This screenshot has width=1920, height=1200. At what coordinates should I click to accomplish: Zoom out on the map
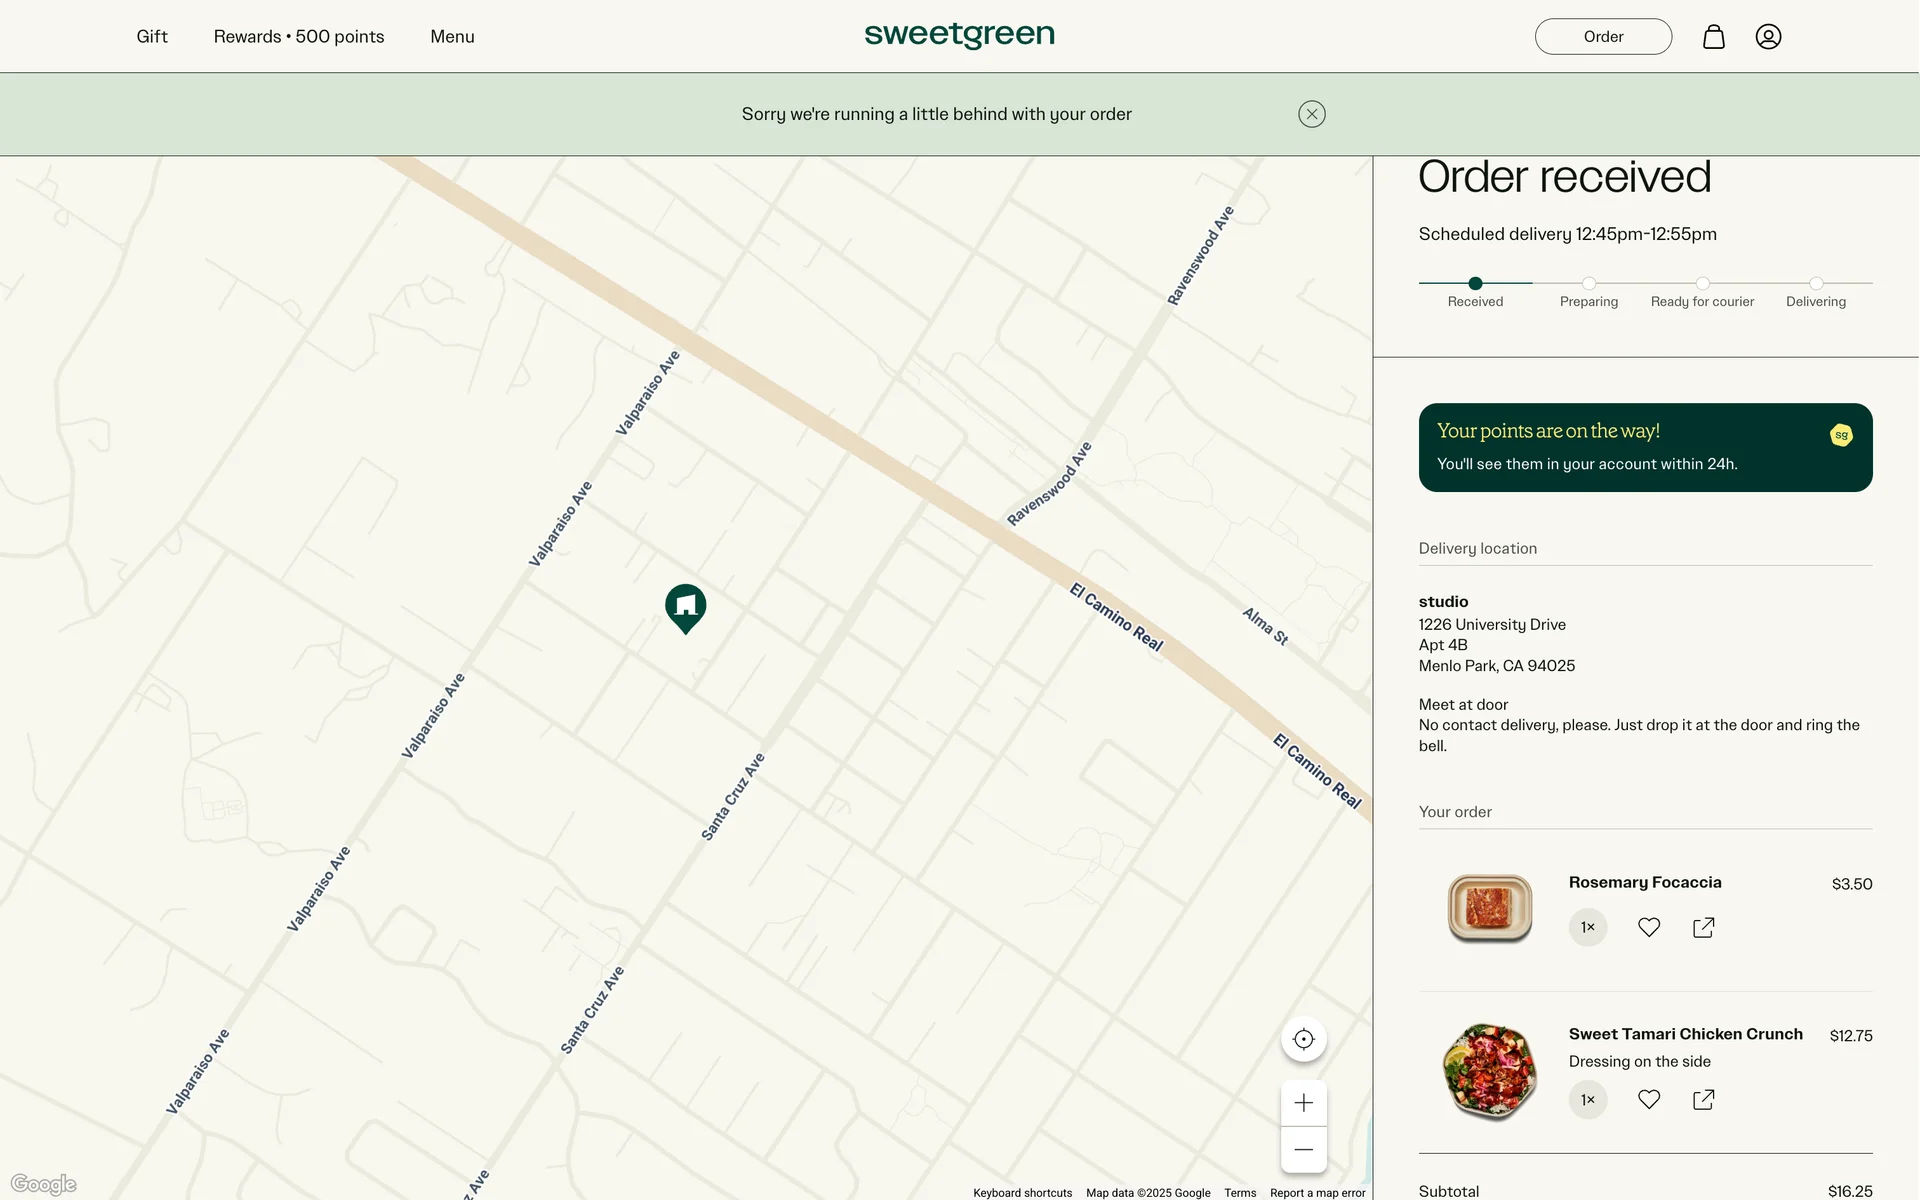click(x=1303, y=1149)
